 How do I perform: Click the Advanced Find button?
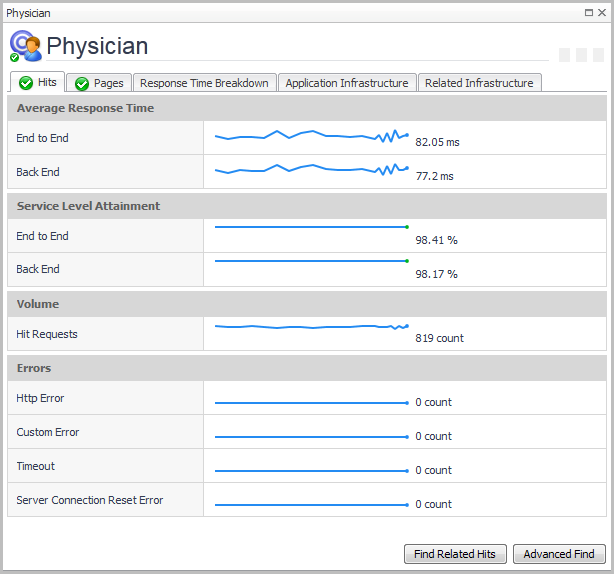(x=558, y=554)
